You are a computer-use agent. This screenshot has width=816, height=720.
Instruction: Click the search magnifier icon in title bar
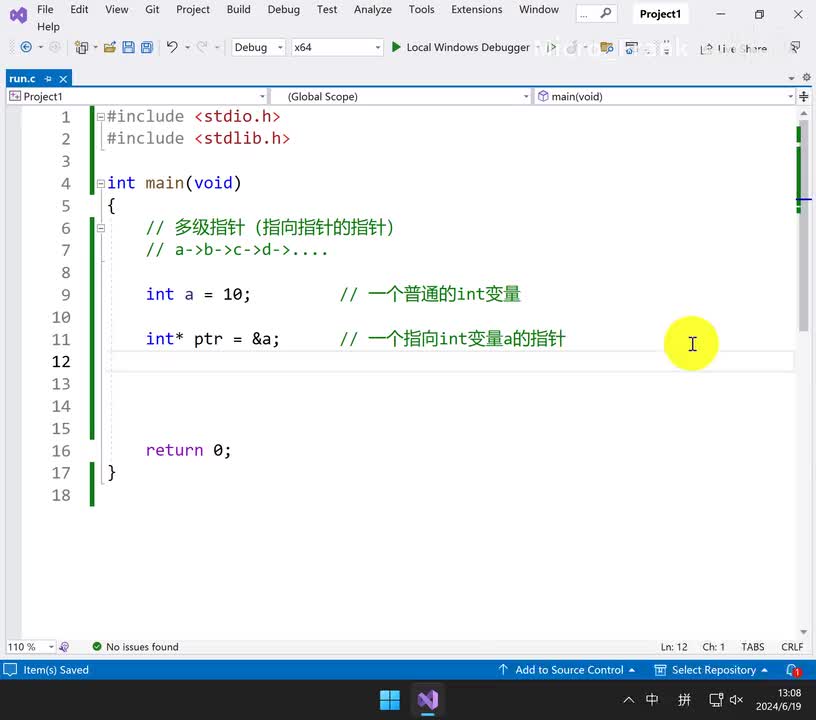pos(606,13)
